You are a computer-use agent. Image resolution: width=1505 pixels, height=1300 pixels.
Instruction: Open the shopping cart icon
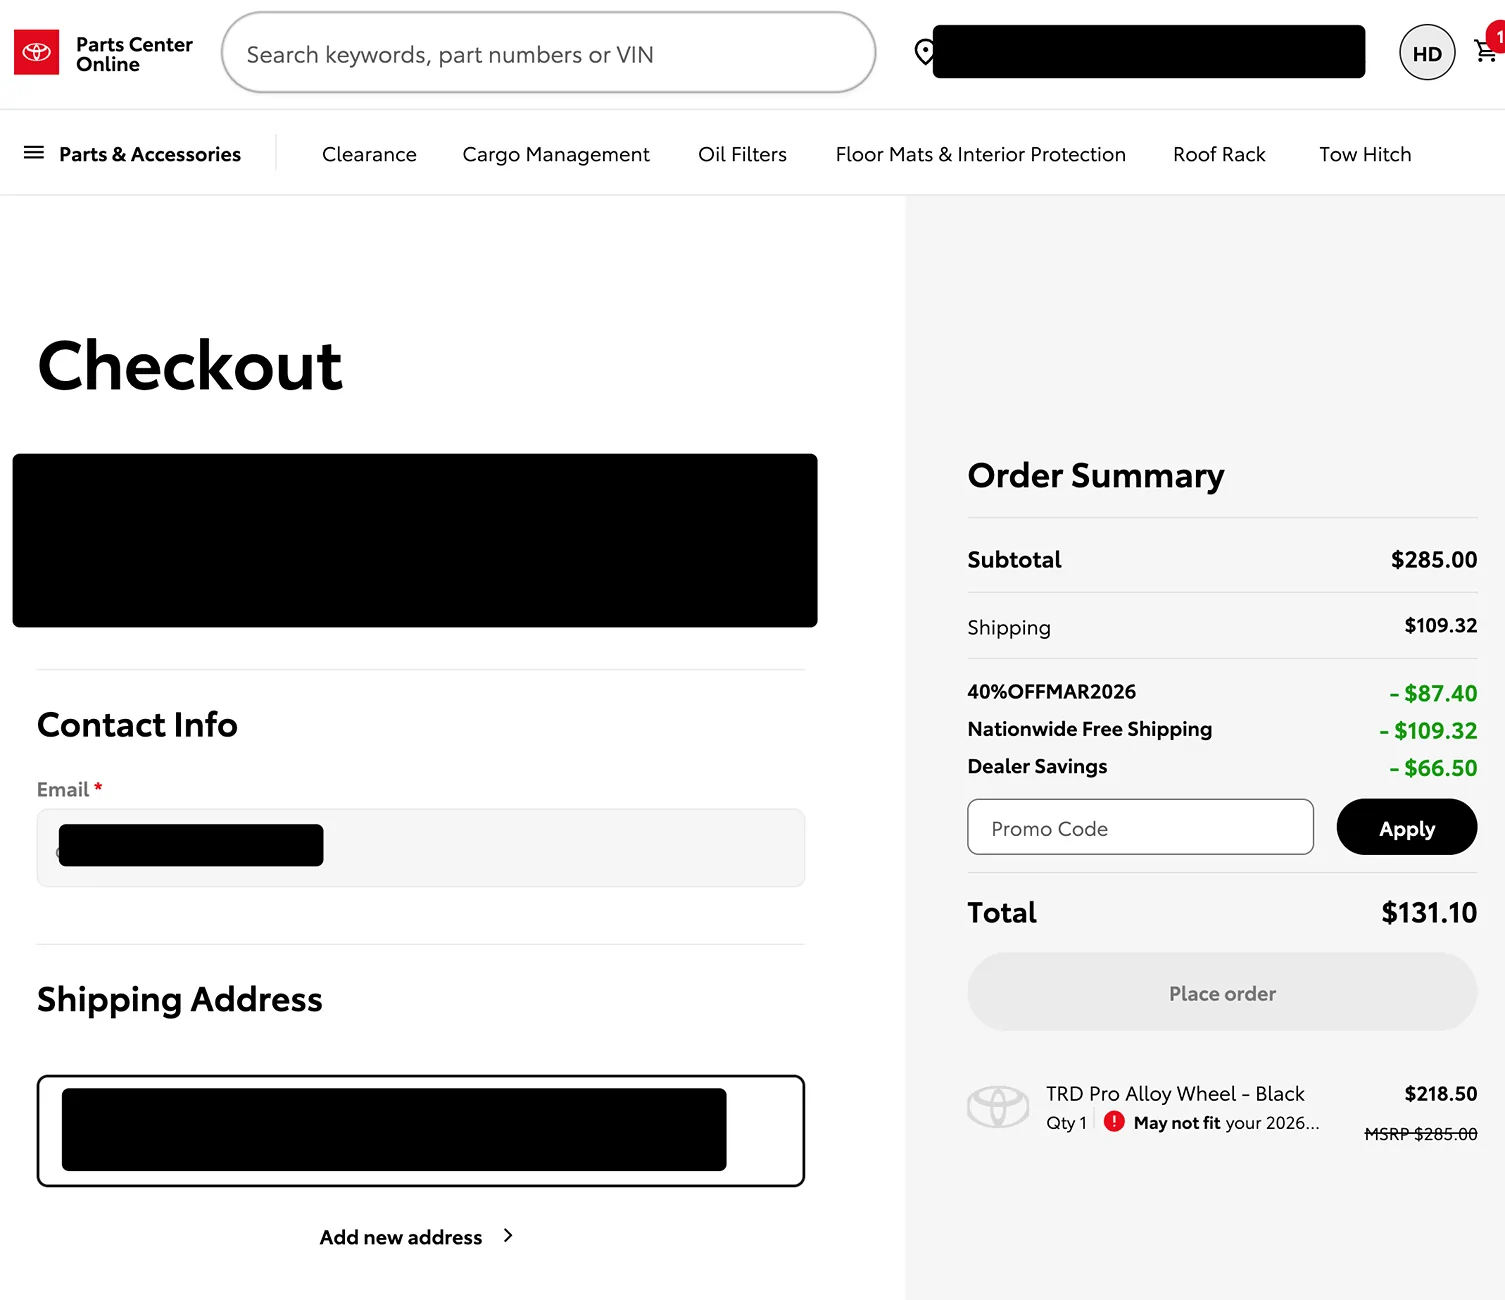1485,52
